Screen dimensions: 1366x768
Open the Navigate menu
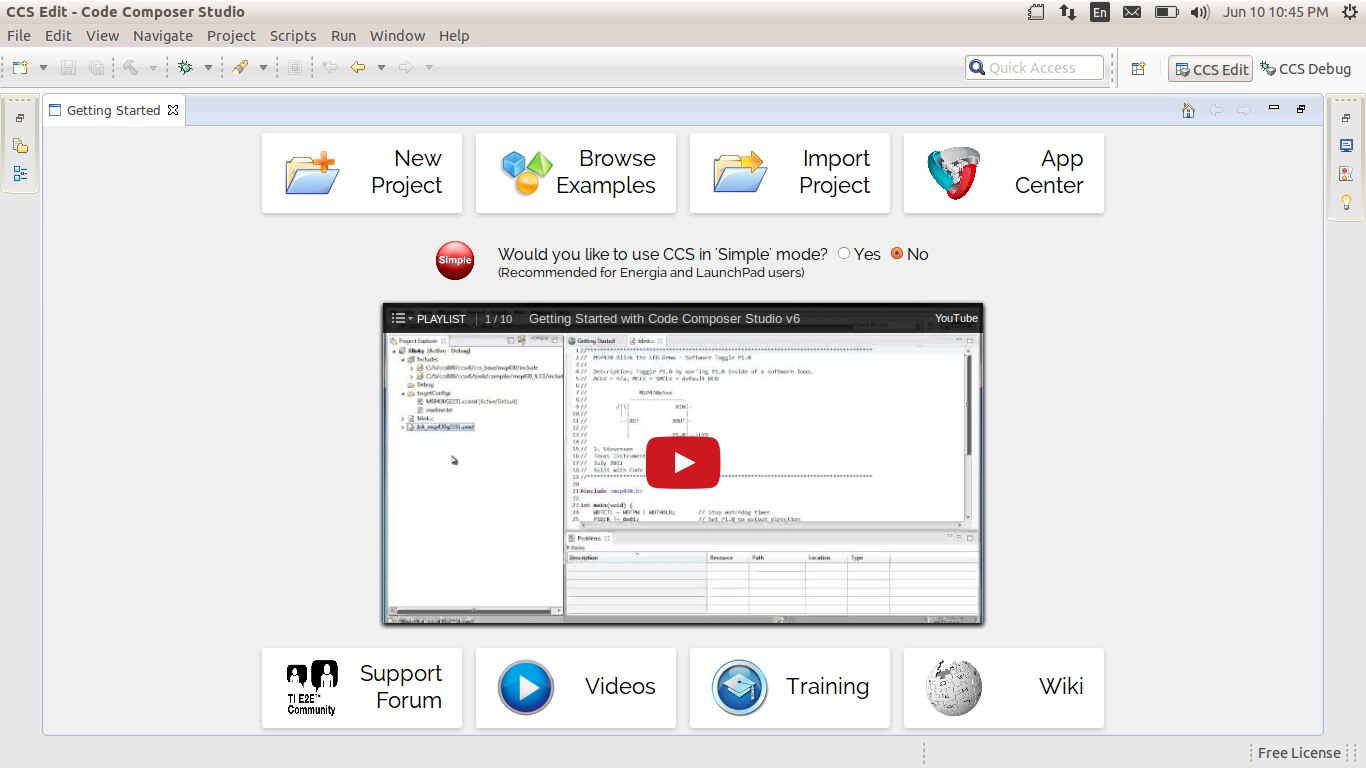pyautogui.click(x=163, y=36)
